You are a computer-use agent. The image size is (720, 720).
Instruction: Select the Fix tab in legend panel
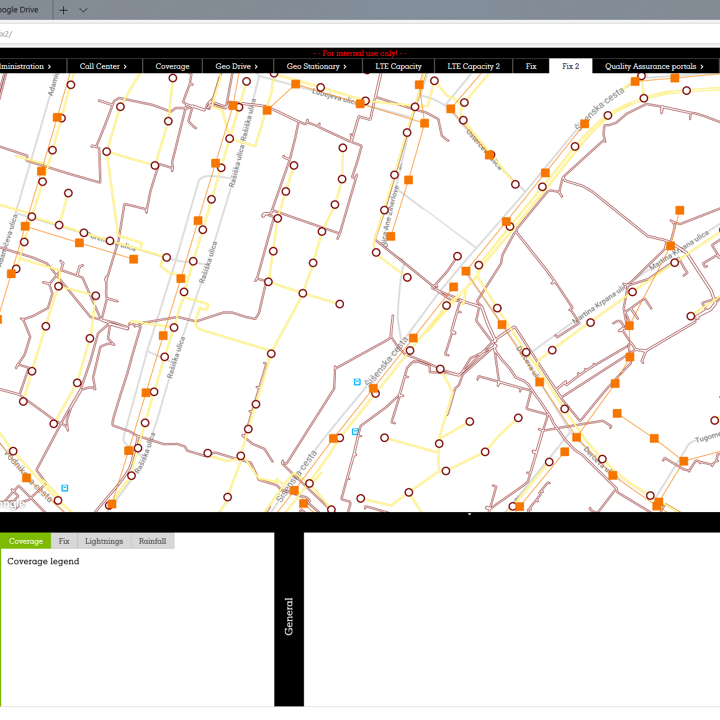pyautogui.click(x=64, y=541)
